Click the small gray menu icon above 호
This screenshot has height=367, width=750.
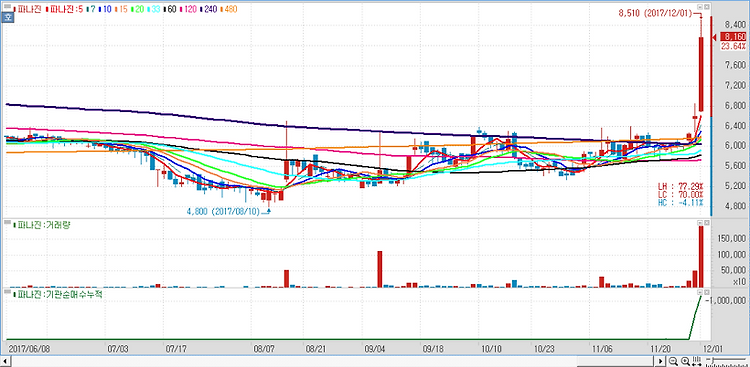[x=7, y=6]
